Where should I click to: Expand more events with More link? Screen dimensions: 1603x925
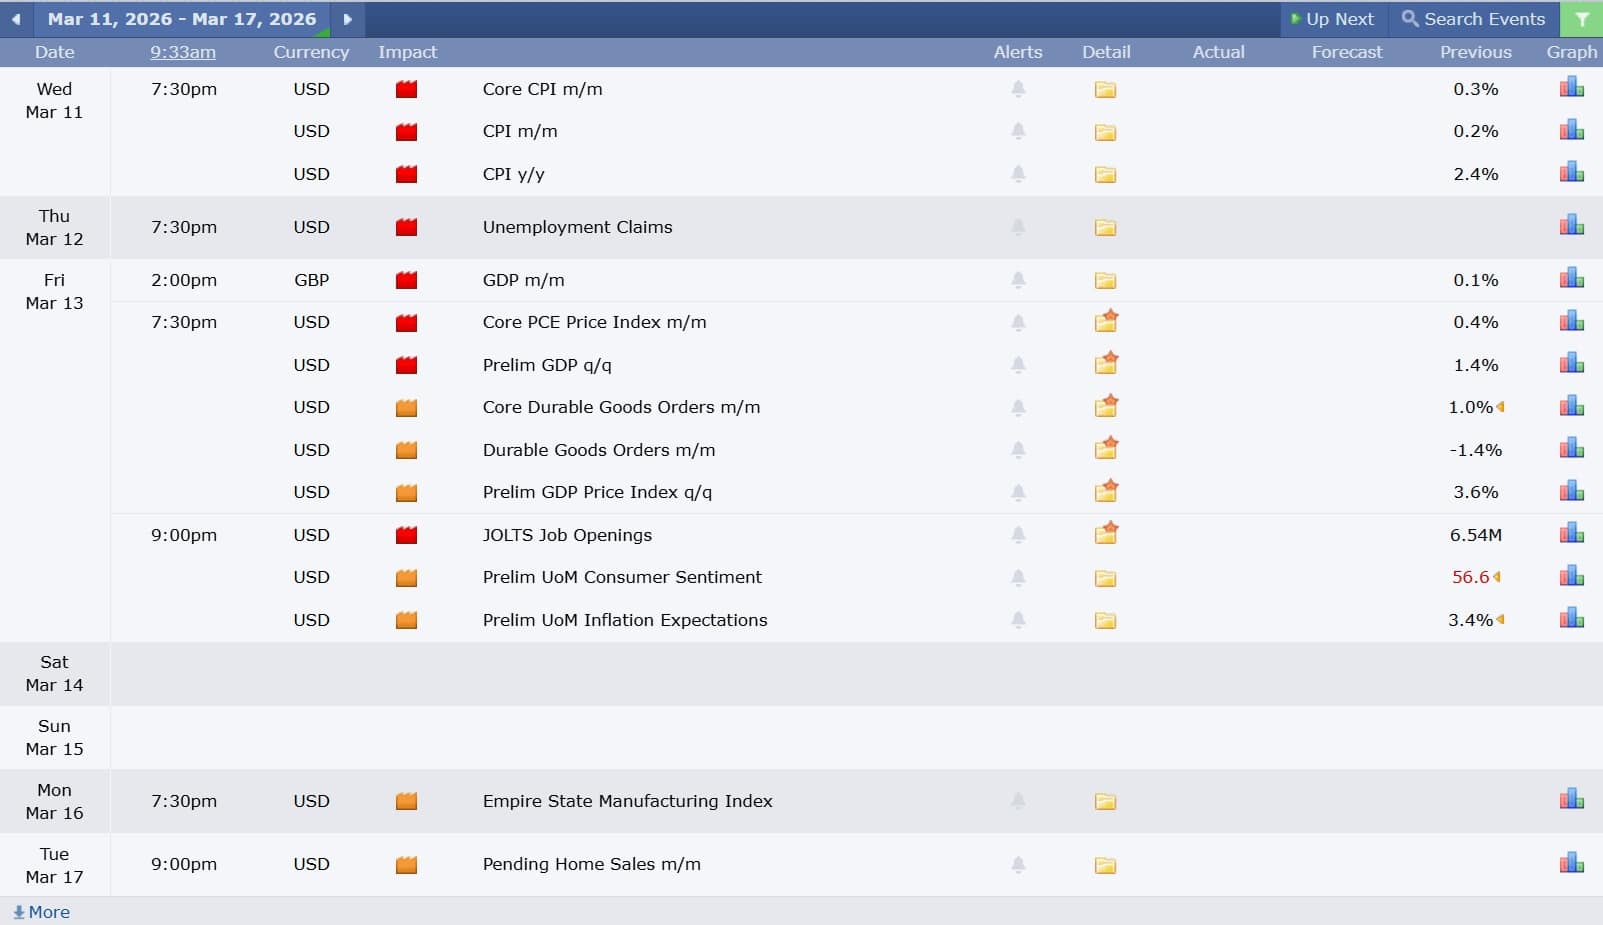42,912
